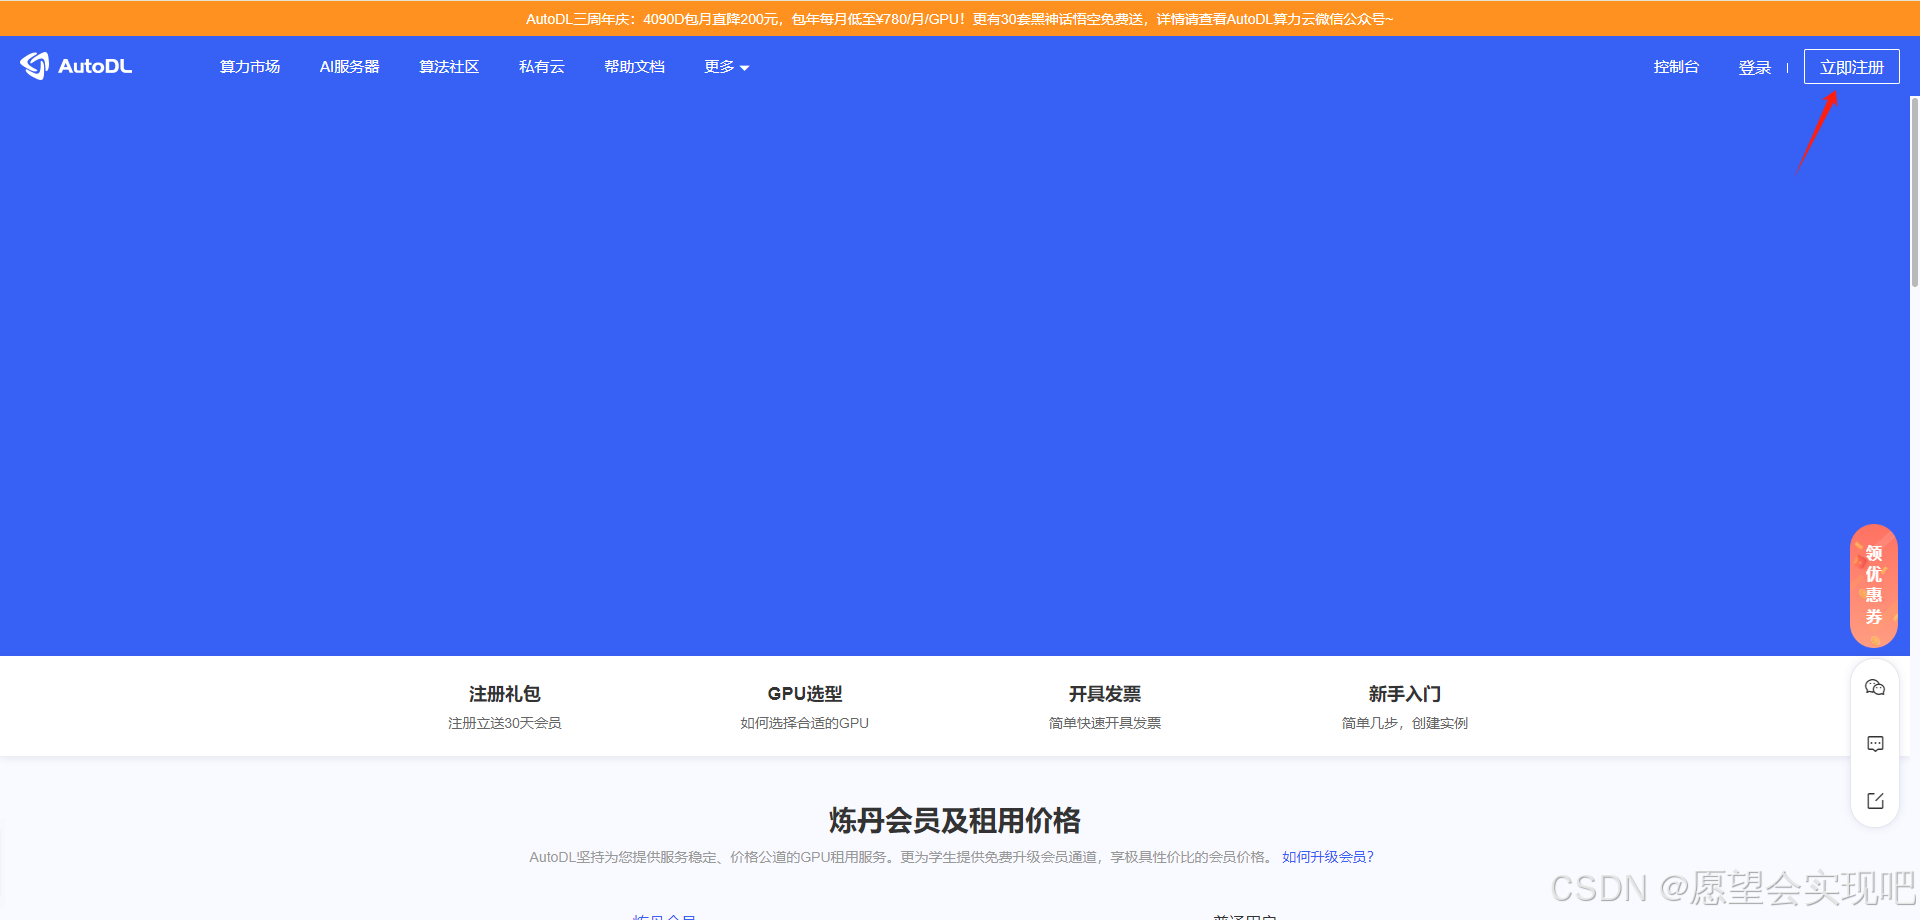The height and width of the screenshot is (920, 1920).
Task: Select 算法社区 in the top menu
Action: tap(449, 67)
